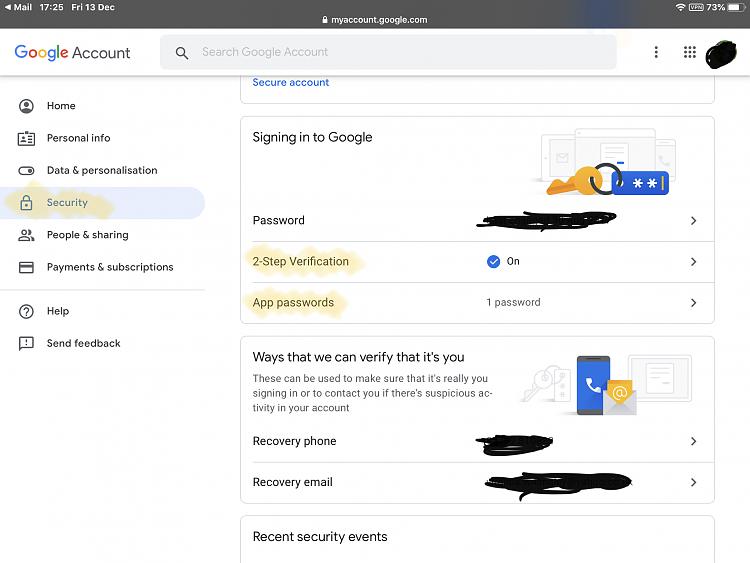Click the search magnifier icon

[181, 53]
